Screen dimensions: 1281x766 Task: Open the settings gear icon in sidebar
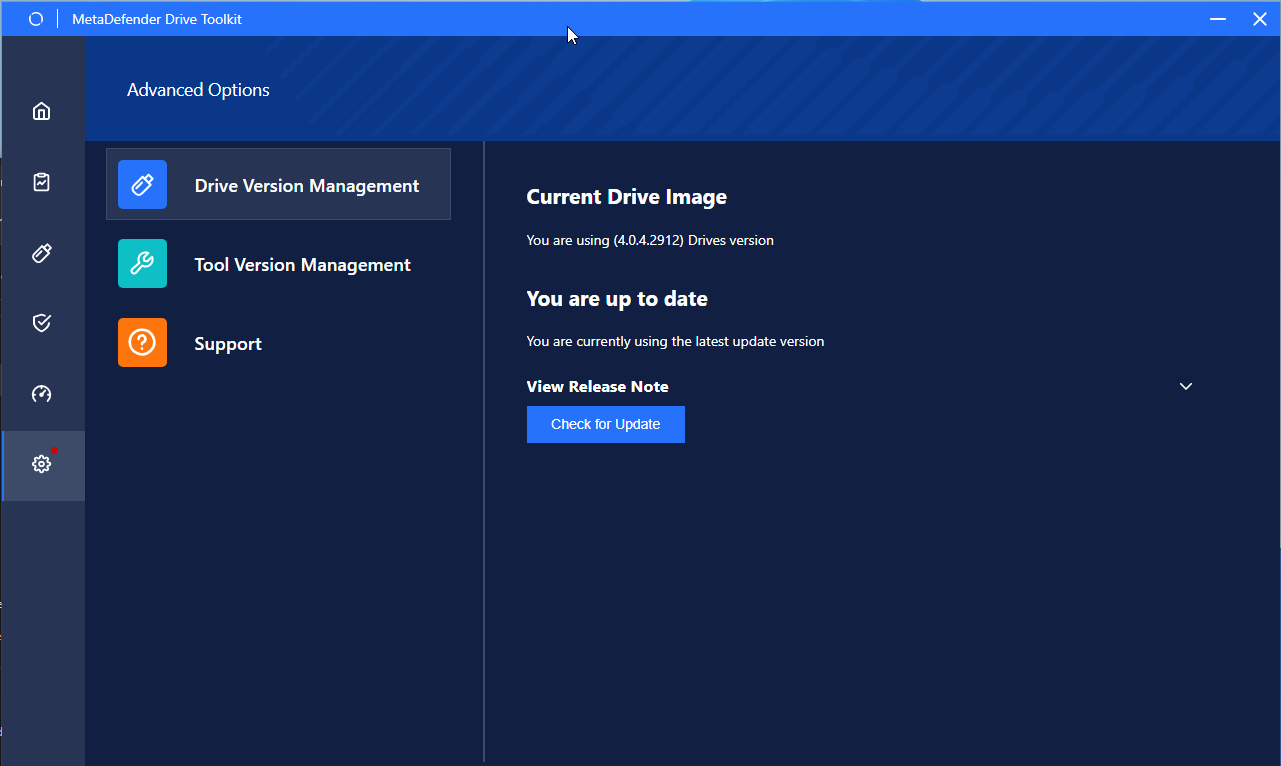pyautogui.click(x=41, y=464)
